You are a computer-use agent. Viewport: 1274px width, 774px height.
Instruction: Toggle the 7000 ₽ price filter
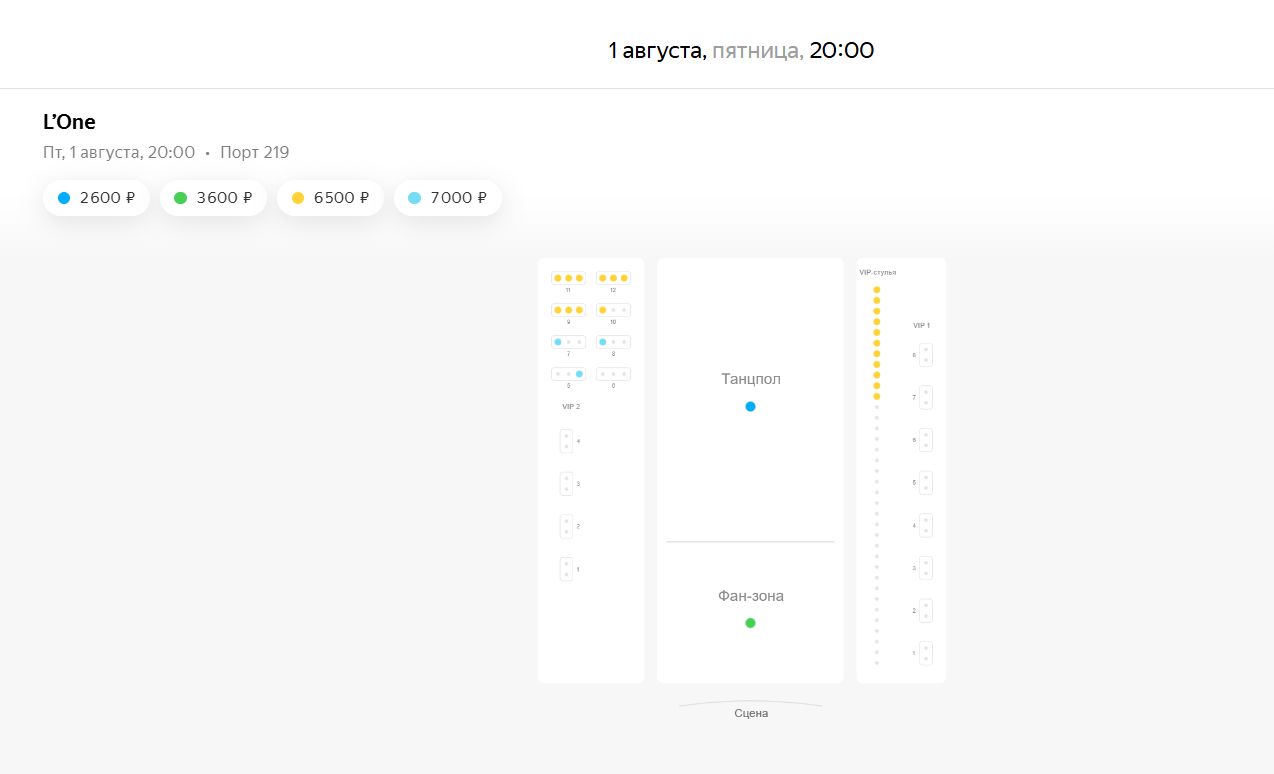447,198
